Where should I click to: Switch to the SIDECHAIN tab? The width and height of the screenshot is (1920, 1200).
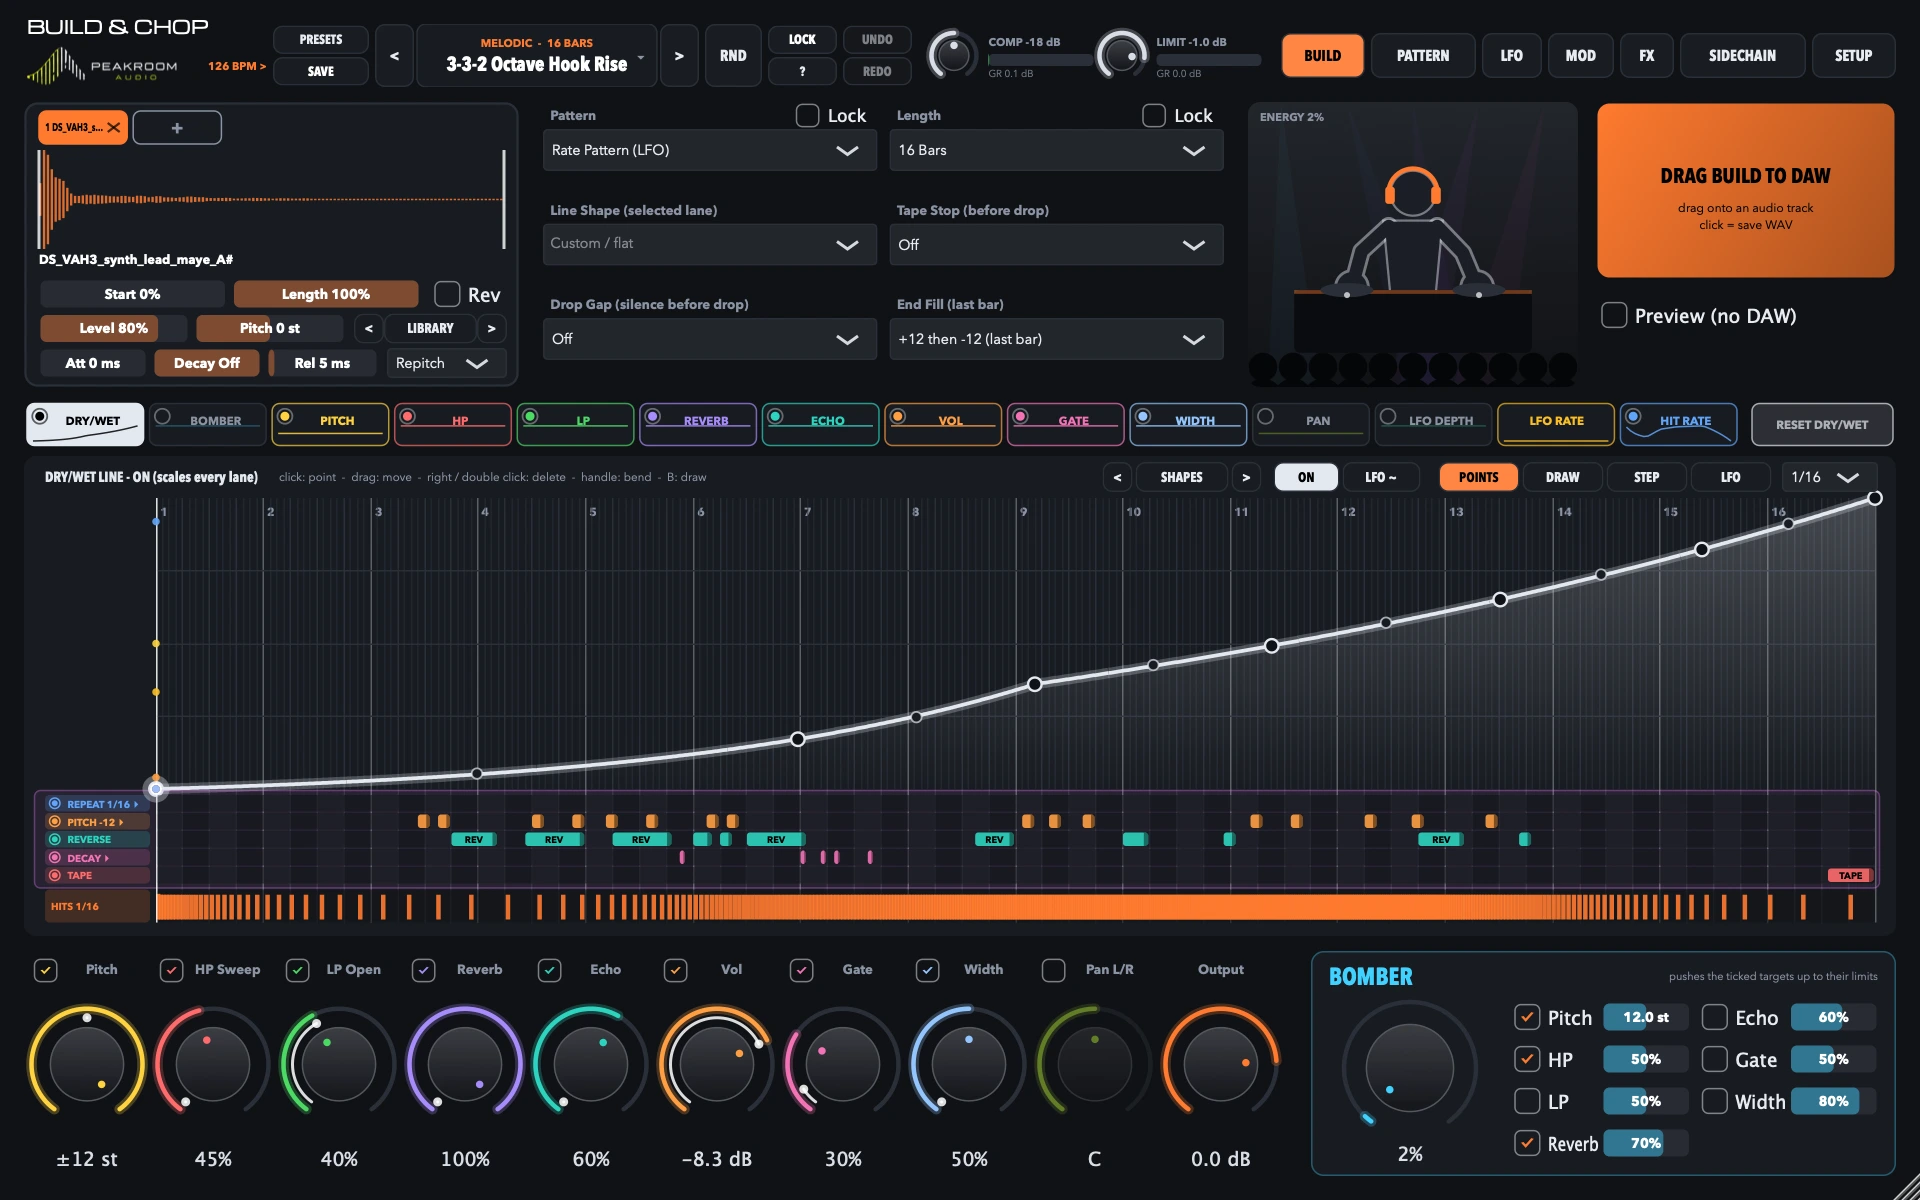(1742, 56)
